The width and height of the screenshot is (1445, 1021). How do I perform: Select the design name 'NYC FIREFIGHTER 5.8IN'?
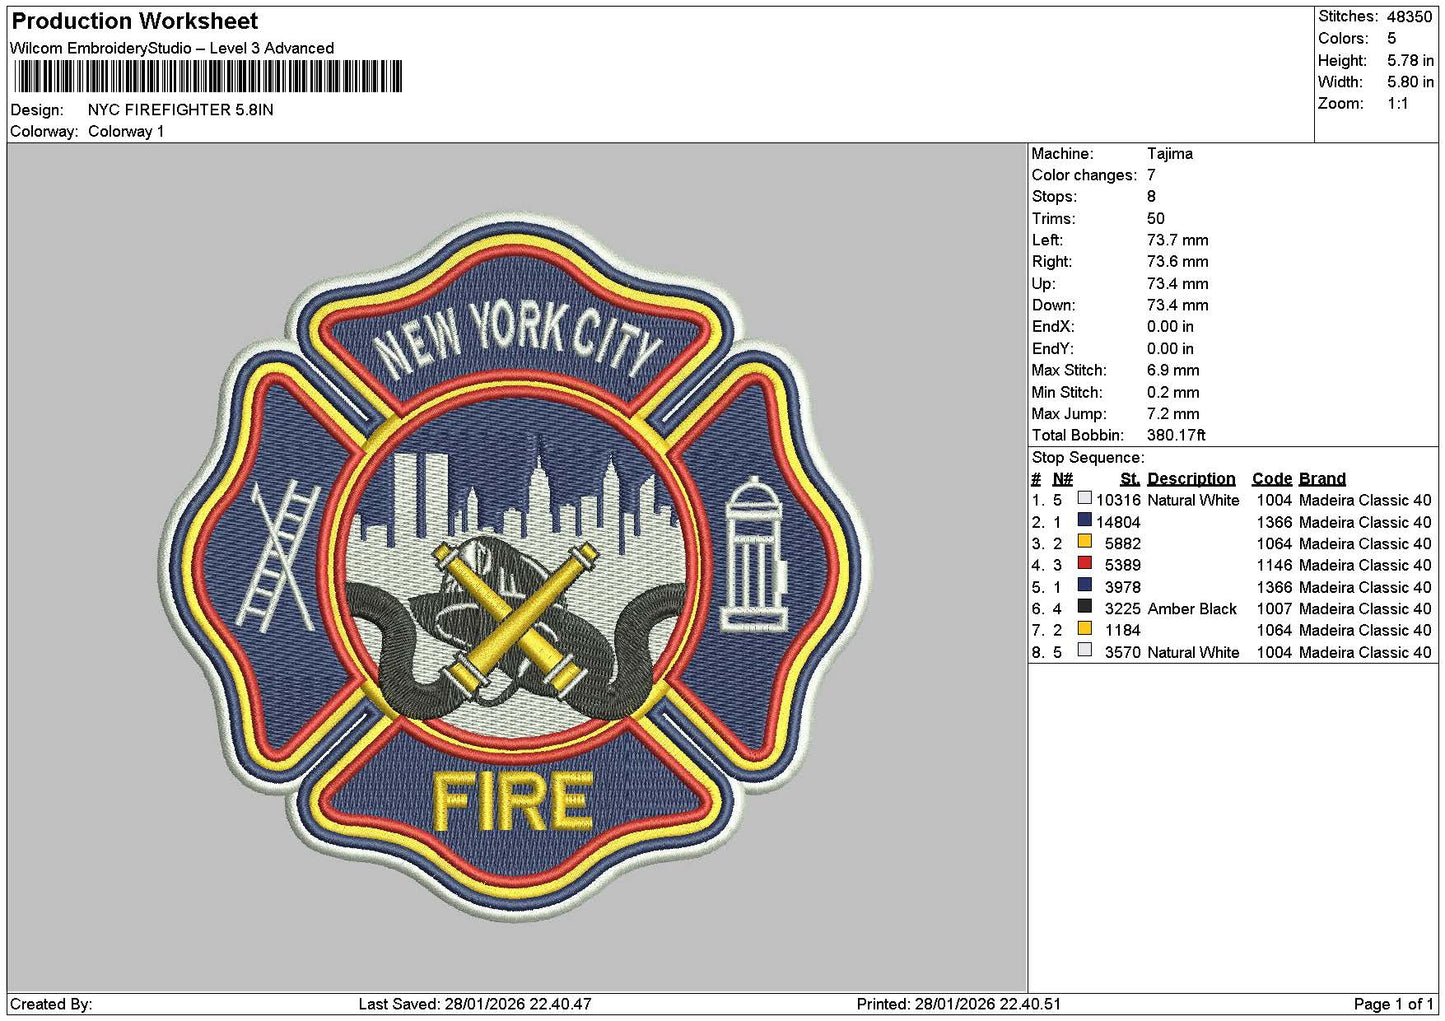point(180,110)
